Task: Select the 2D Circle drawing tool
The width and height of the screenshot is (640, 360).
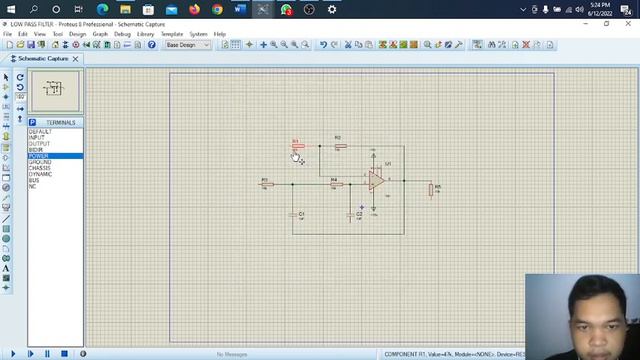Action: pyautogui.click(x=6, y=239)
